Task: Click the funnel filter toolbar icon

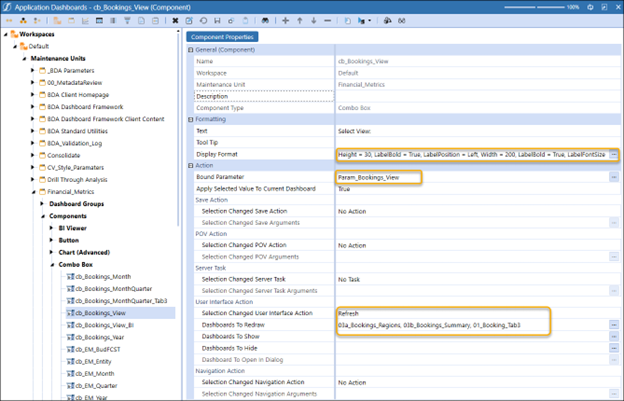Action: click(x=127, y=21)
